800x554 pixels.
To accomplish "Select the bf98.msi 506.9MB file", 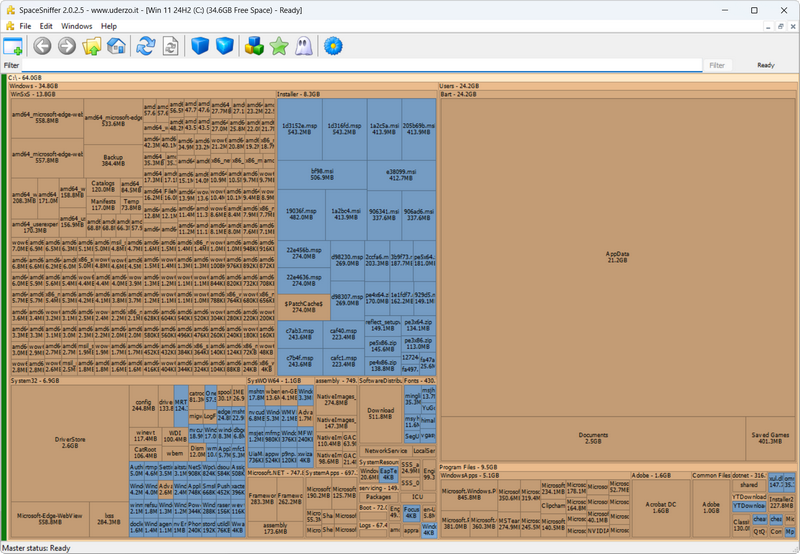I will click(x=322, y=174).
